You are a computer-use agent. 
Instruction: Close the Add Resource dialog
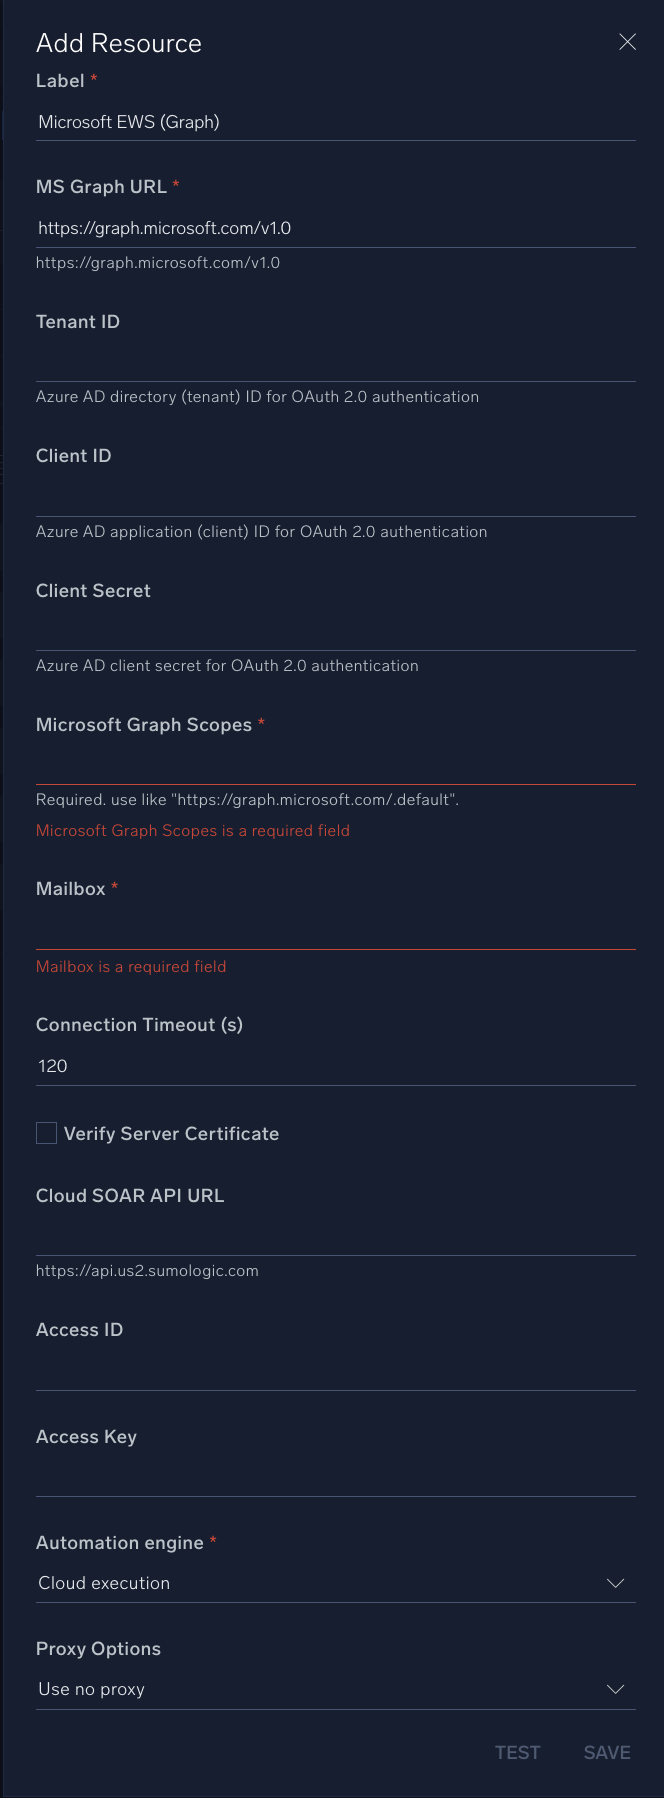tap(627, 42)
